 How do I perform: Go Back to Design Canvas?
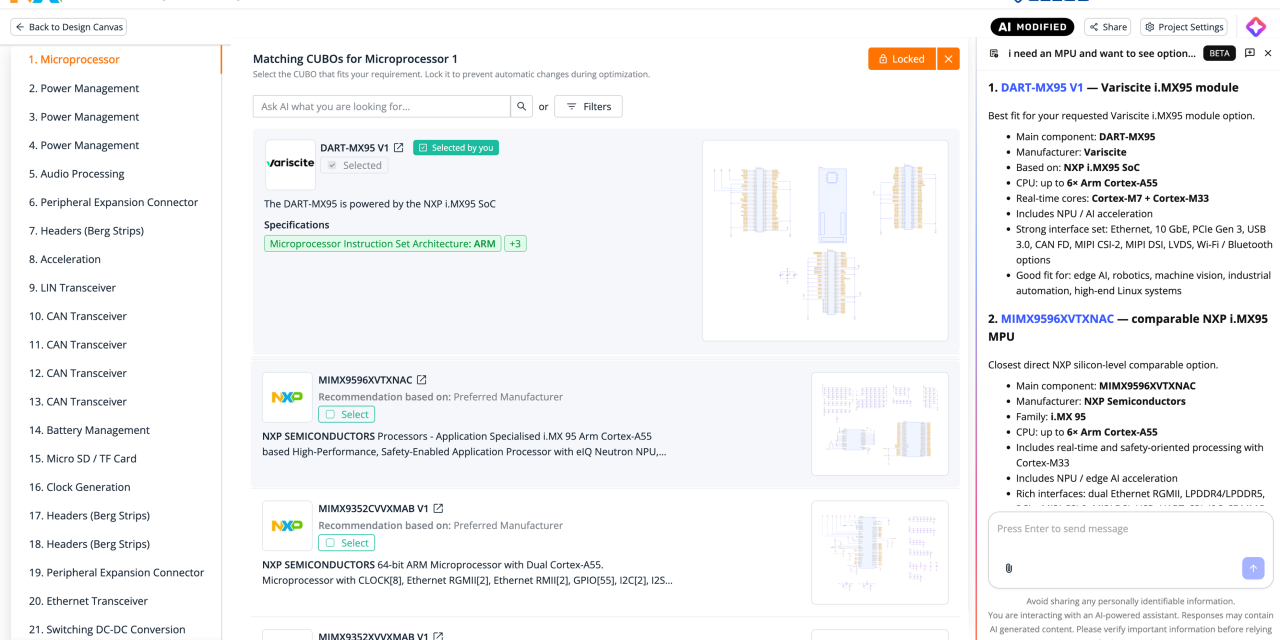pos(68,27)
